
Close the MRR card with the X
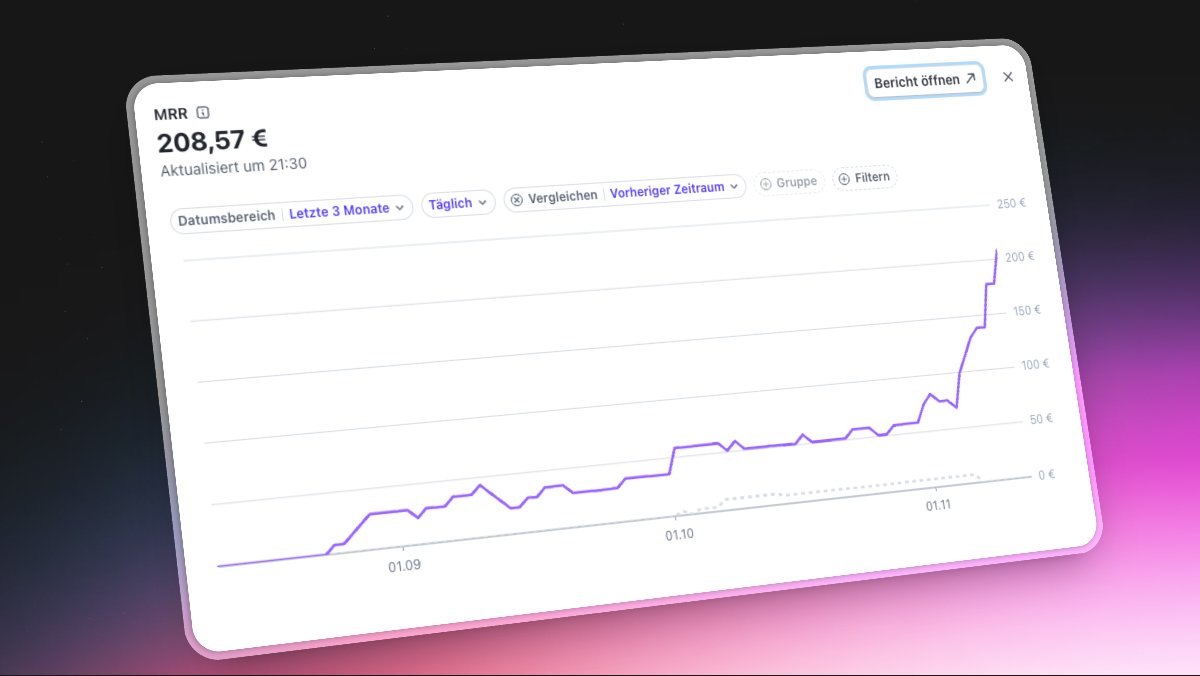1008,77
